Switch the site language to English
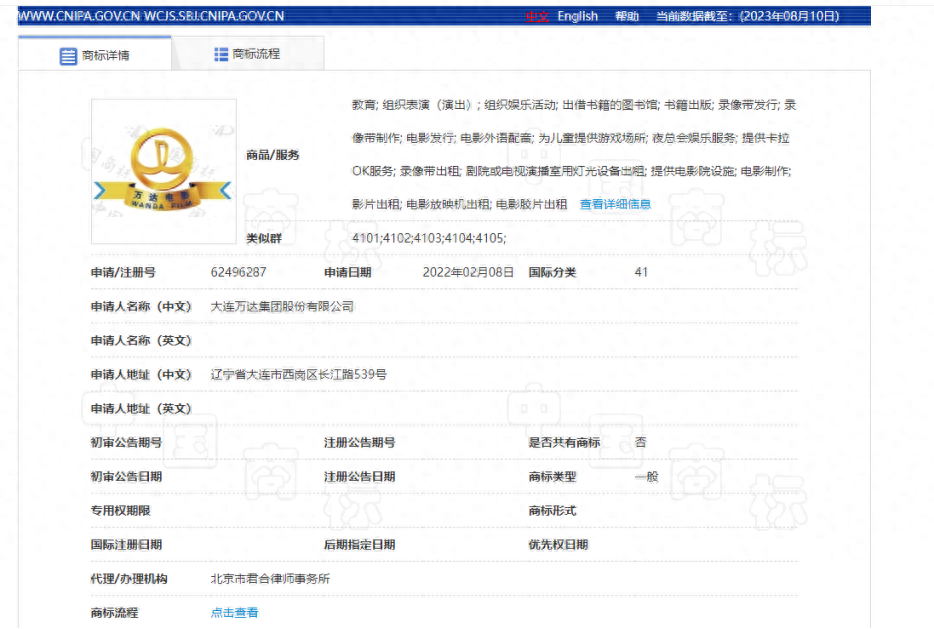The image size is (934, 629). pyautogui.click(x=578, y=15)
